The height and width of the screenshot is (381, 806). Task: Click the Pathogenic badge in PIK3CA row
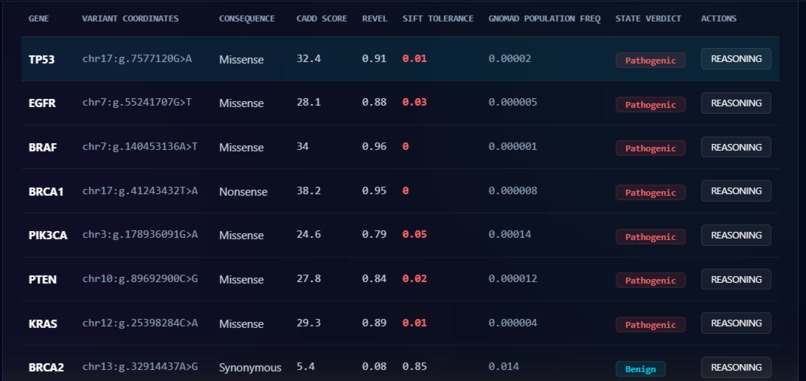coord(650,237)
